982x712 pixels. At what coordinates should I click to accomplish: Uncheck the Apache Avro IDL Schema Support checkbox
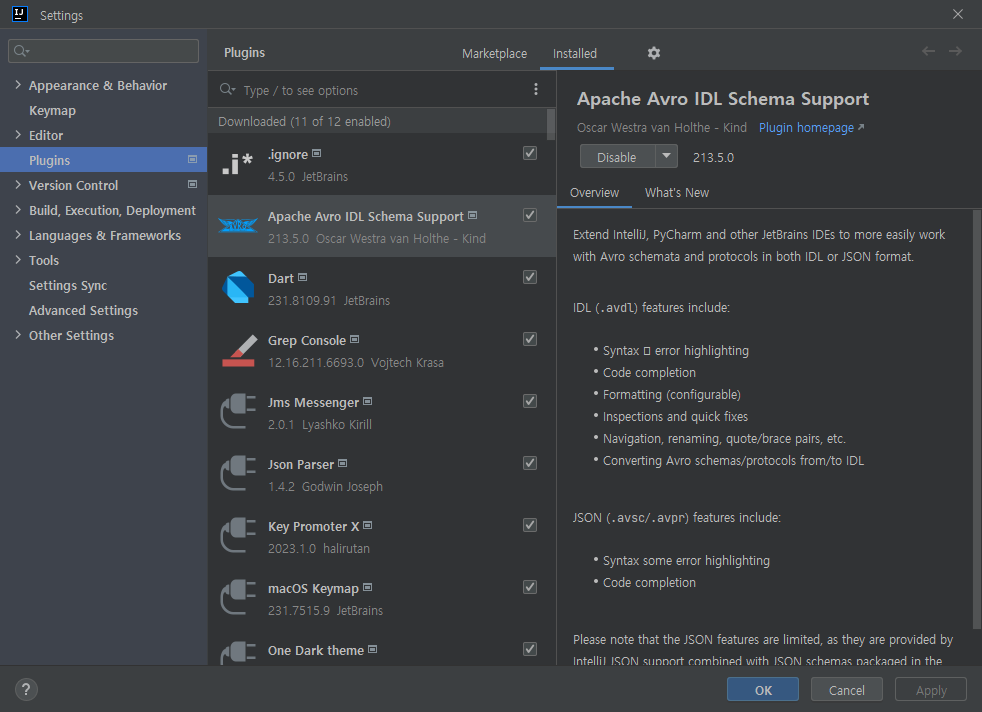pos(530,215)
